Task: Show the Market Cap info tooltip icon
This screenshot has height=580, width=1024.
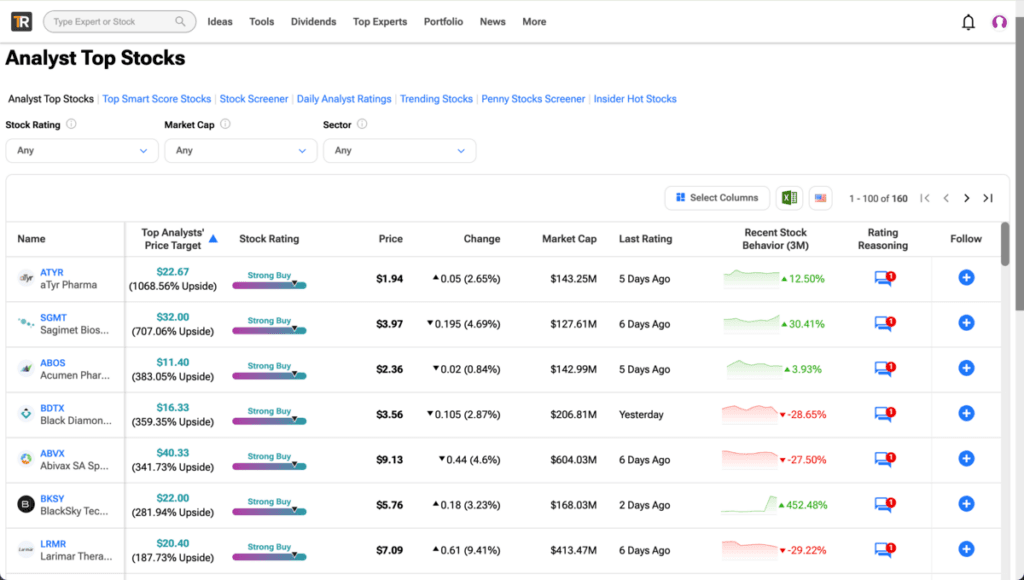Action: (x=225, y=124)
